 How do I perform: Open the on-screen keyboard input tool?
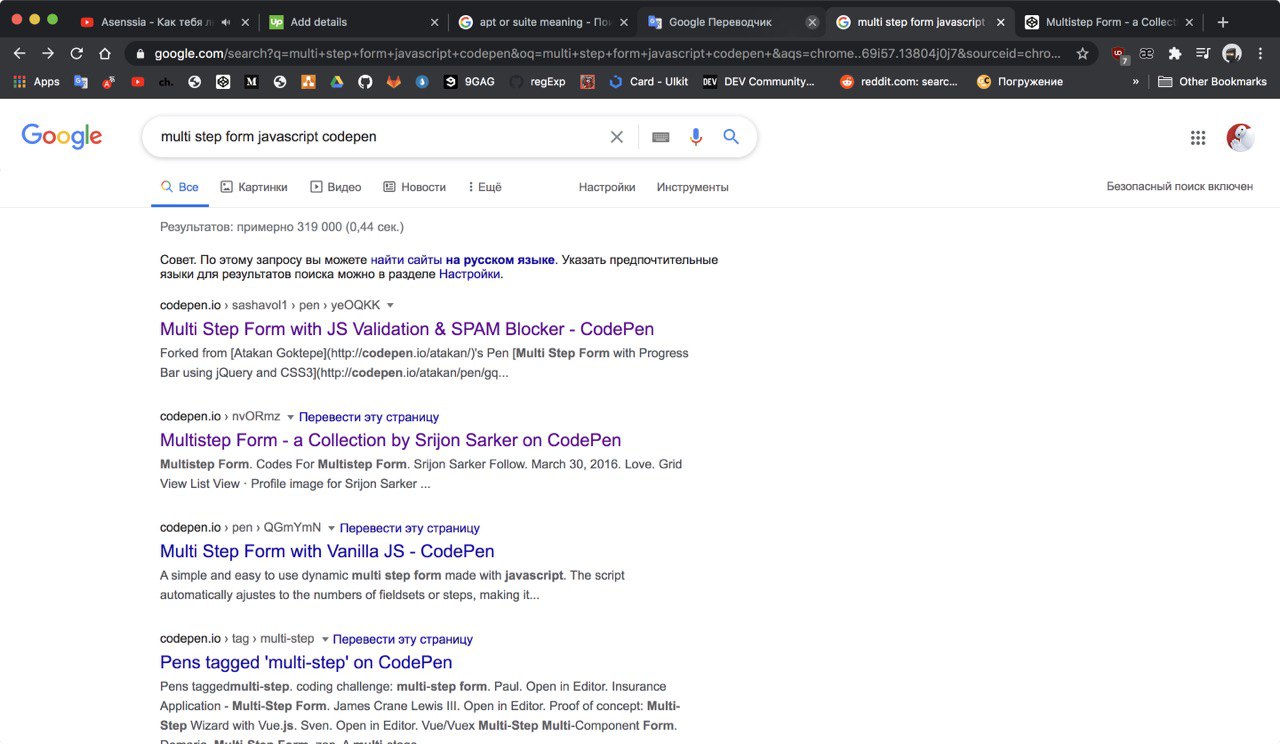[660, 137]
